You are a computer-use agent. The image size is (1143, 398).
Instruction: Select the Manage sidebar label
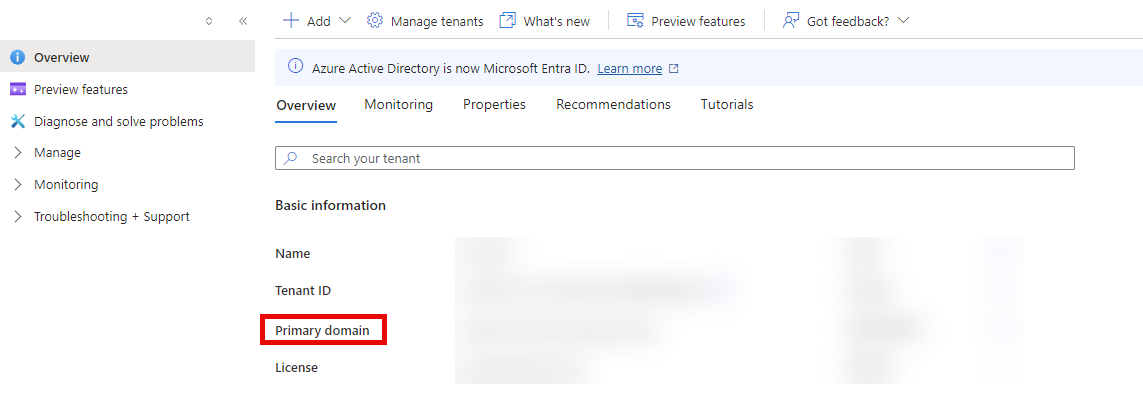point(58,153)
